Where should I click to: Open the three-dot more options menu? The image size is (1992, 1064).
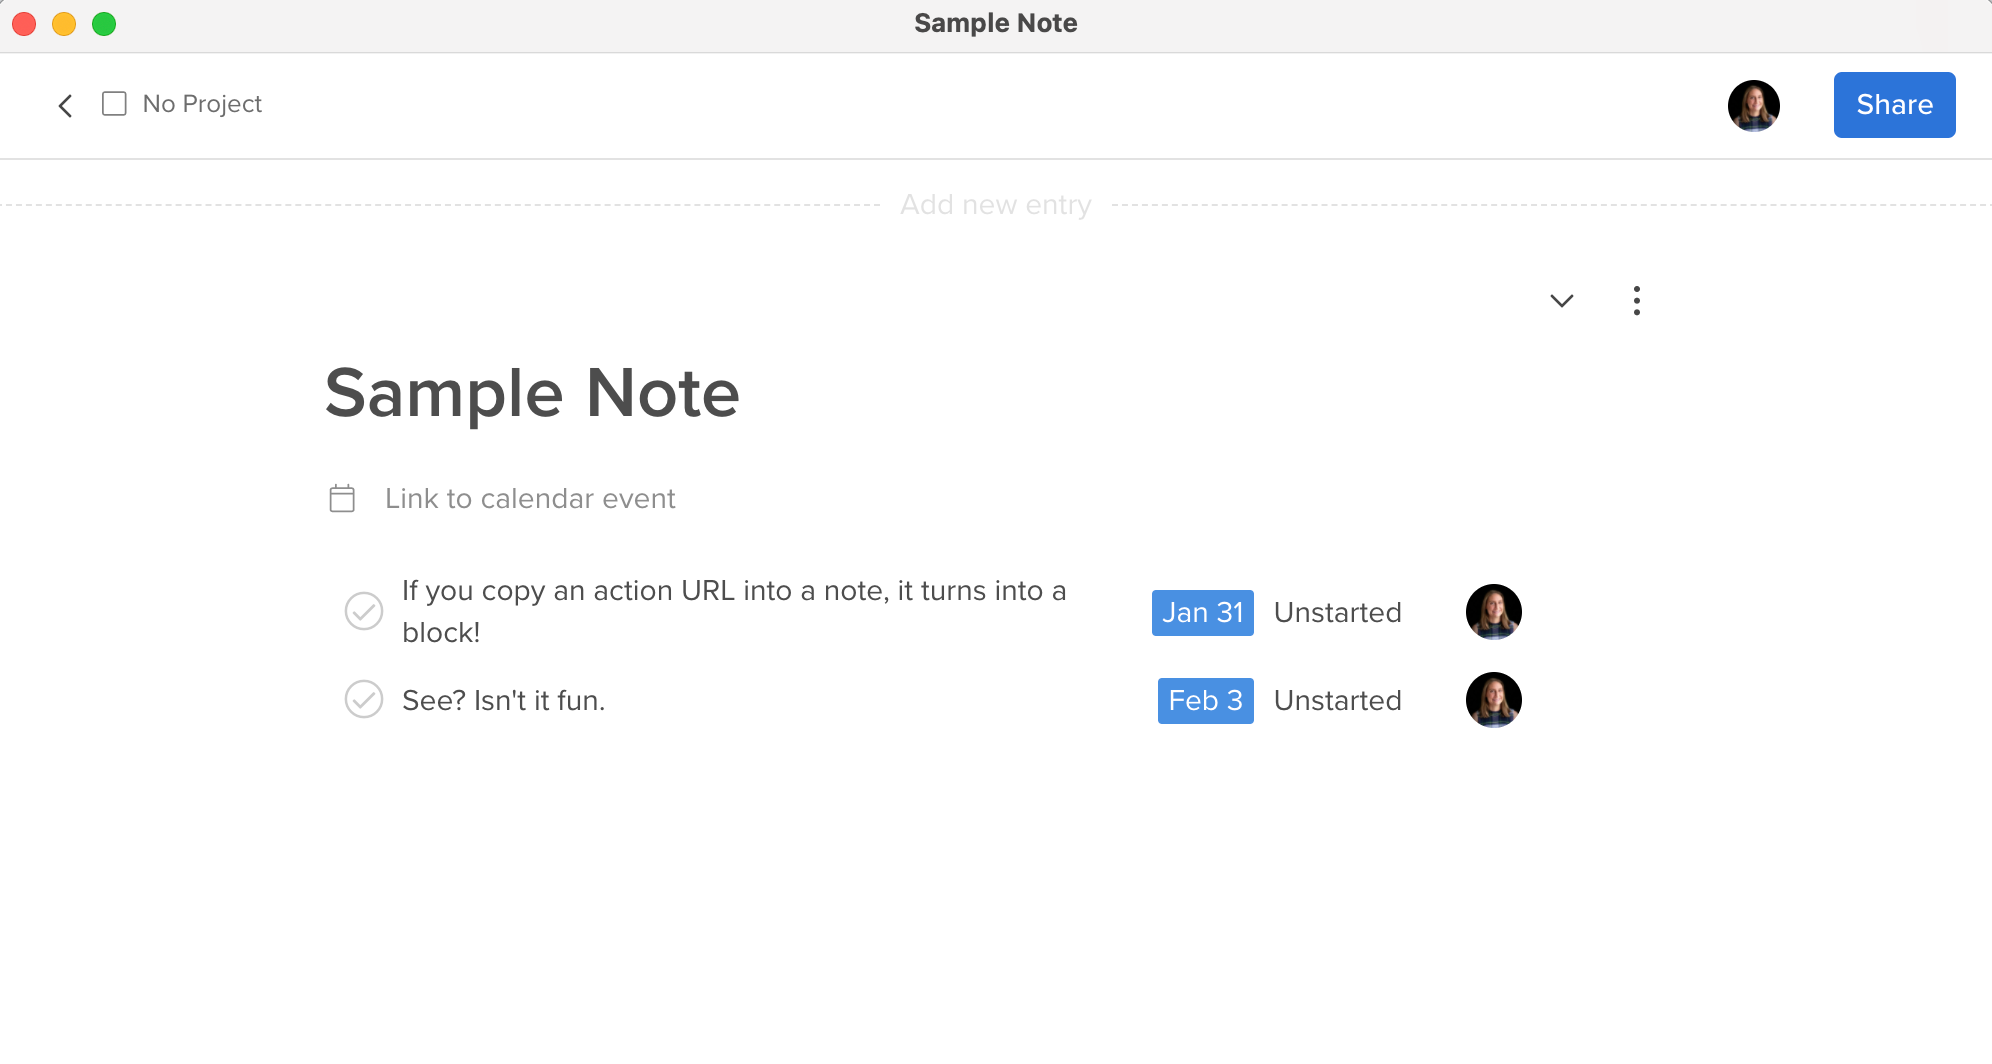[x=1636, y=300]
